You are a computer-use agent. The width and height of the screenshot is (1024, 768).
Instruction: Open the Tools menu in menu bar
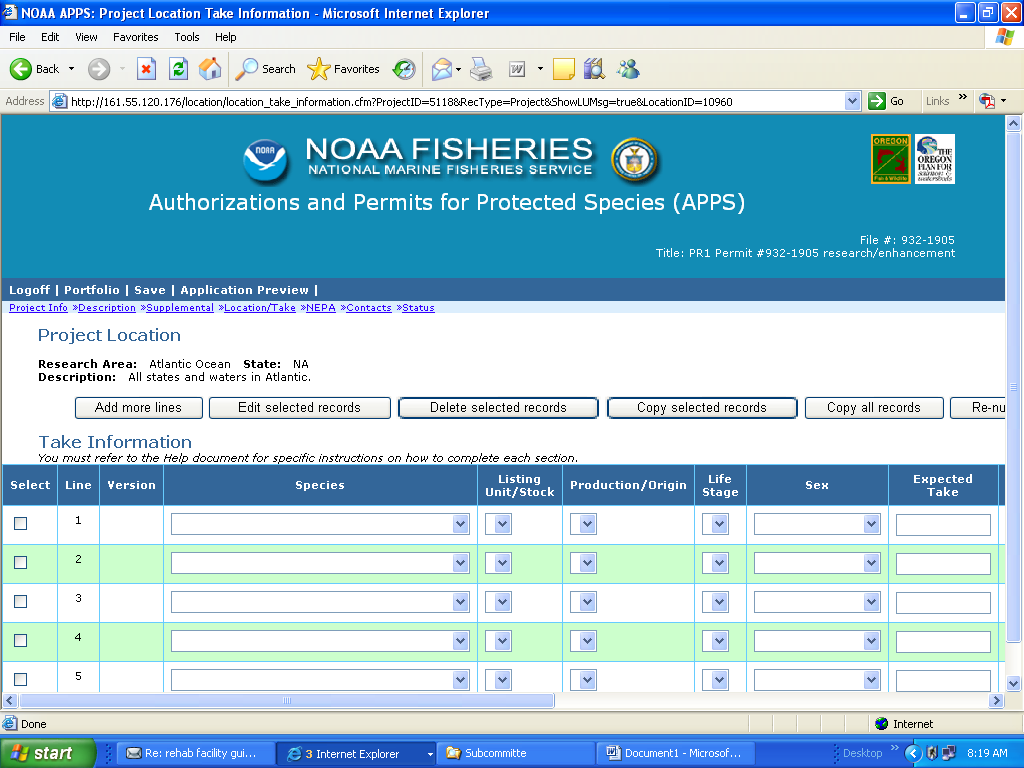(187, 37)
